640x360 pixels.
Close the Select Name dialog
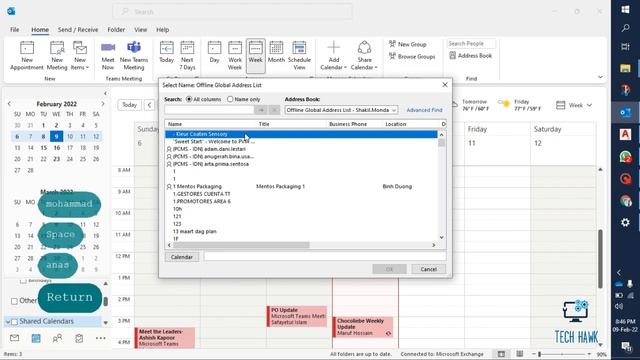445,84
